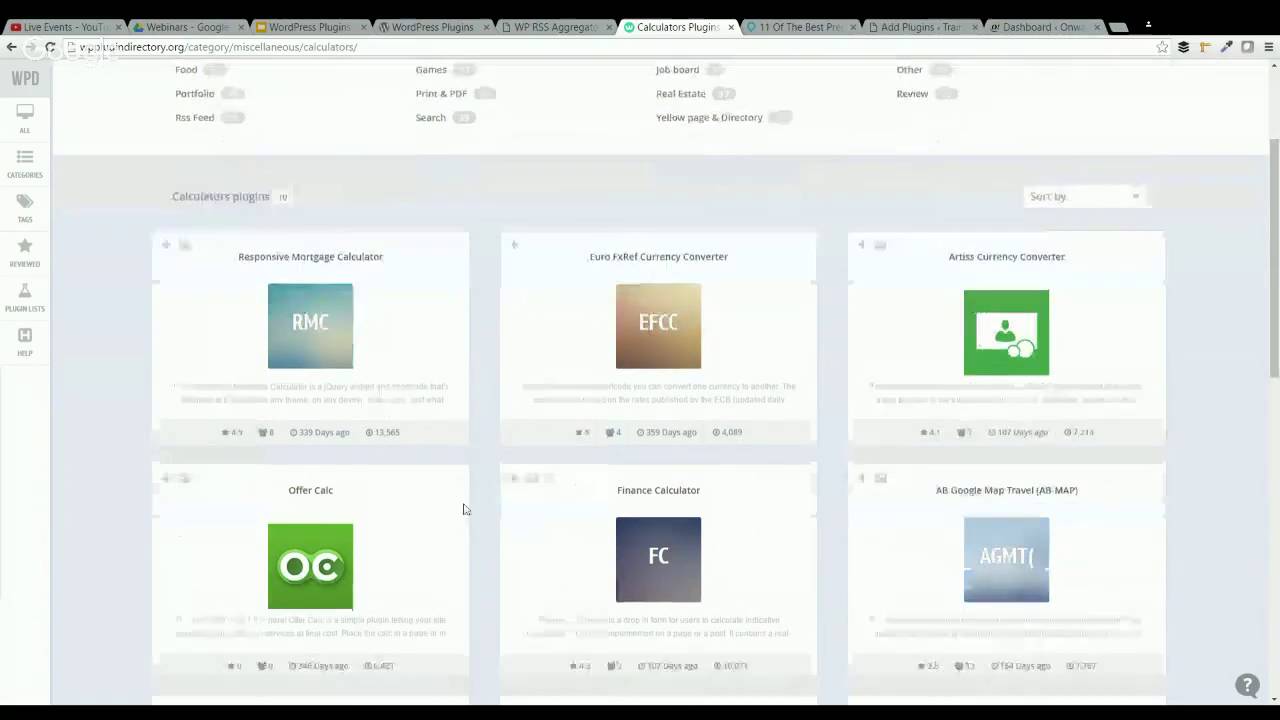Click the AB Google Map Travel title
This screenshot has width=1280, height=720.
1006,491
